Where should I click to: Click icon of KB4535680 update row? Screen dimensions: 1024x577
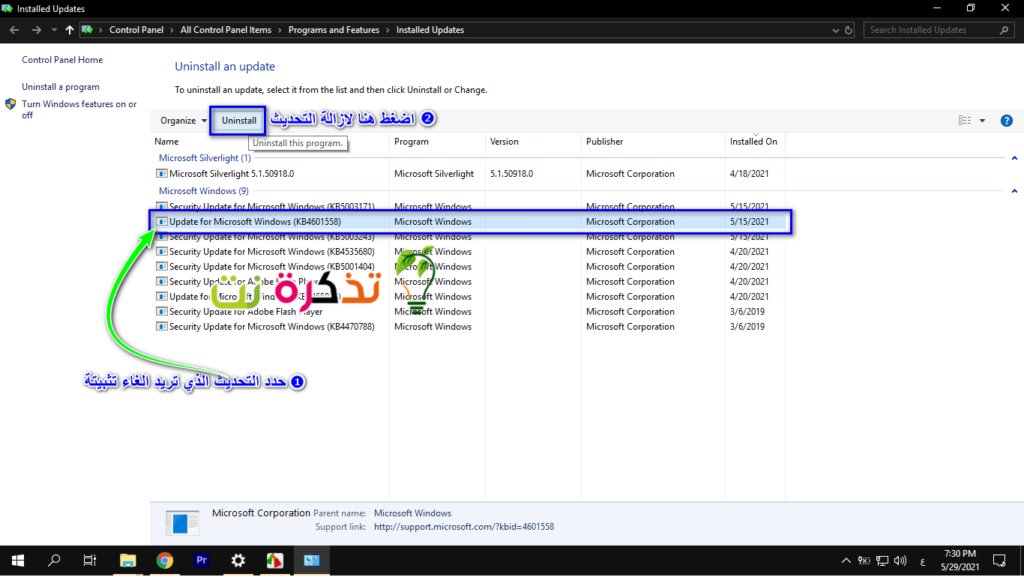161,252
